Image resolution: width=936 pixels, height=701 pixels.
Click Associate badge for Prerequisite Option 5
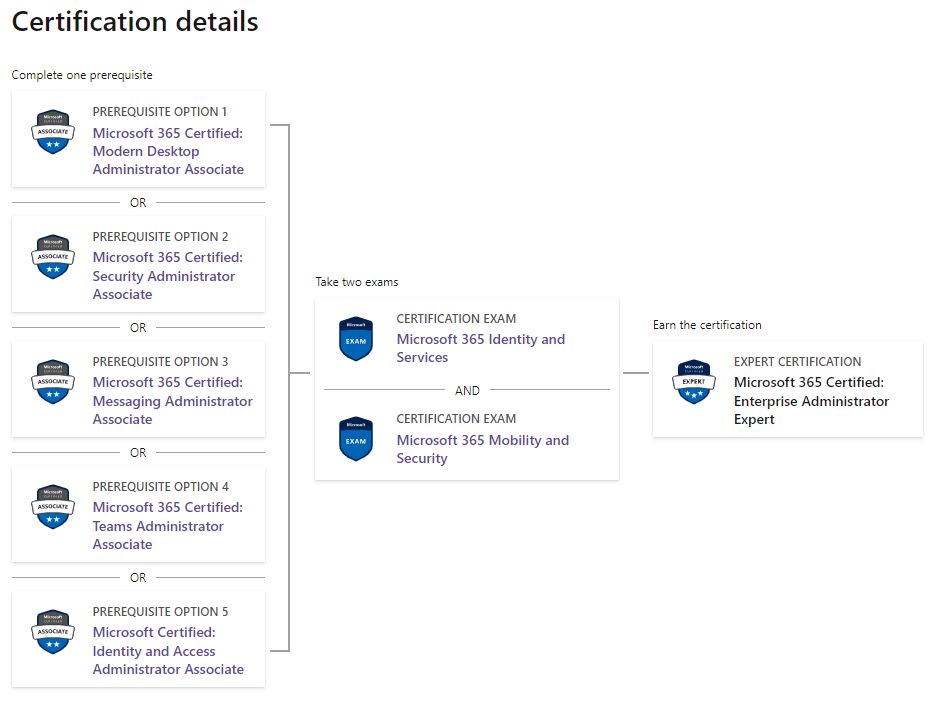click(53, 632)
